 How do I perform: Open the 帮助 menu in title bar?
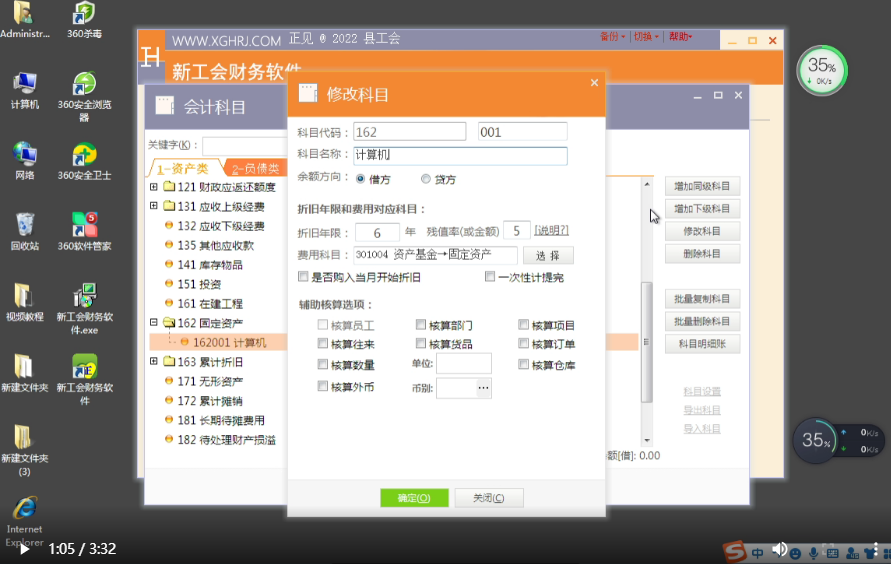(x=680, y=37)
